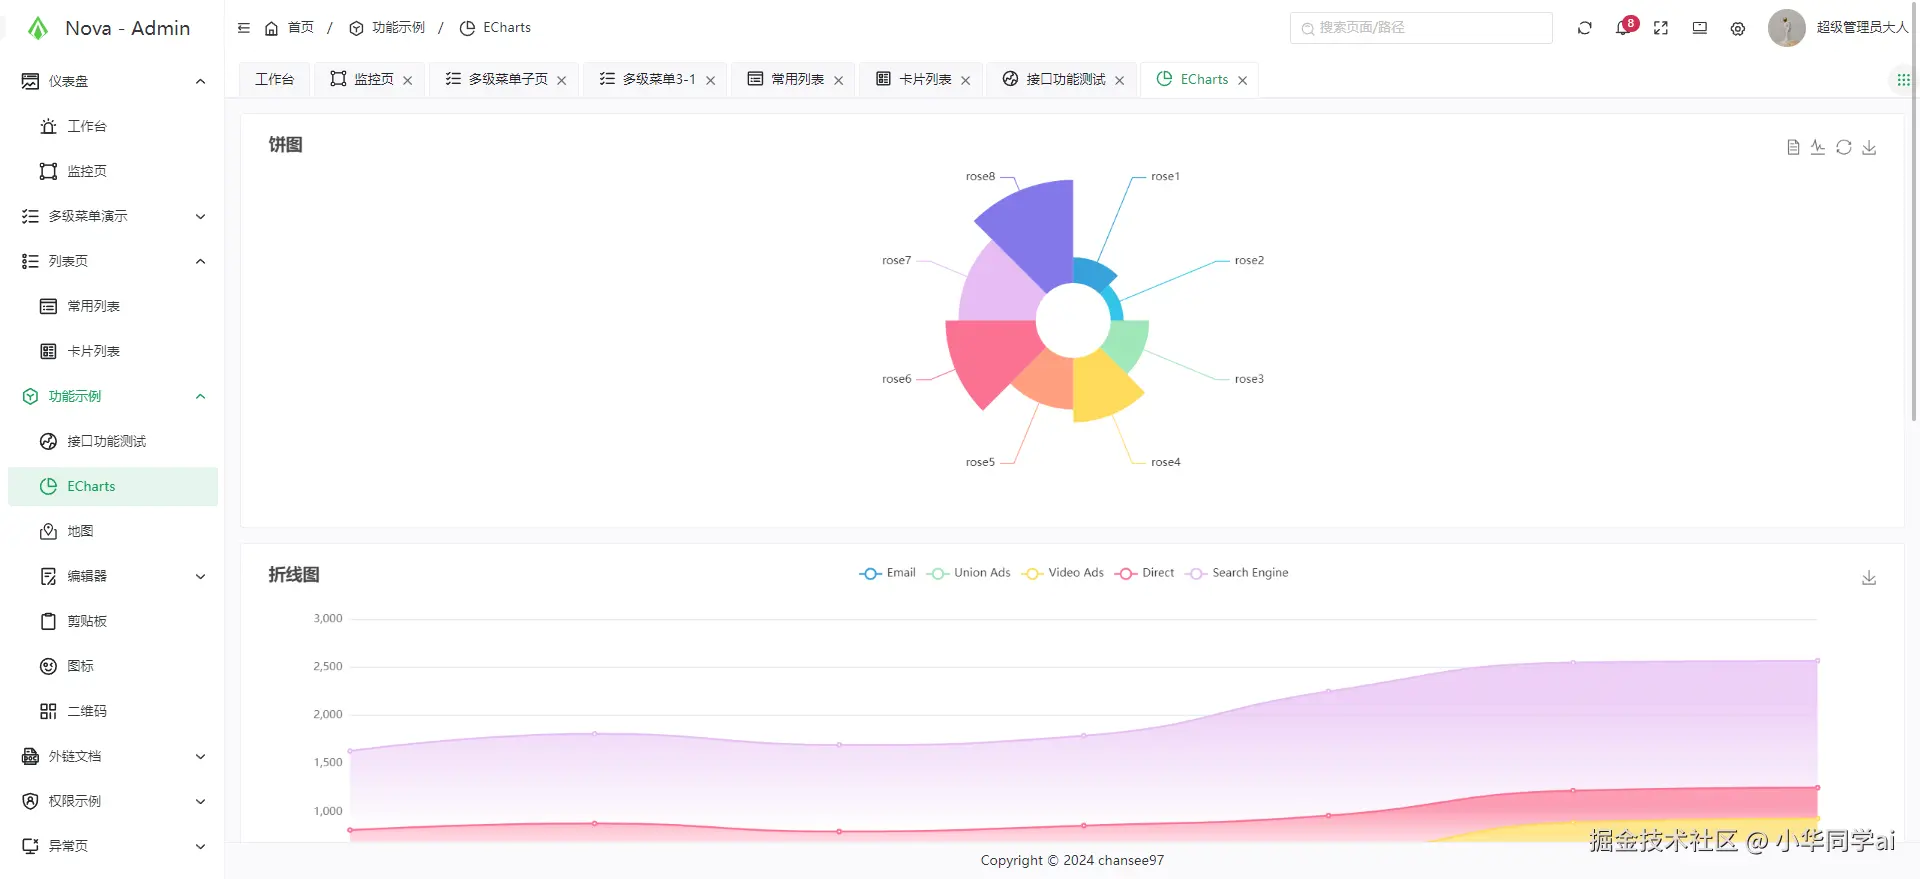Expand the 外链文档 menu group
The width and height of the screenshot is (1920, 879).
coord(113,756)
